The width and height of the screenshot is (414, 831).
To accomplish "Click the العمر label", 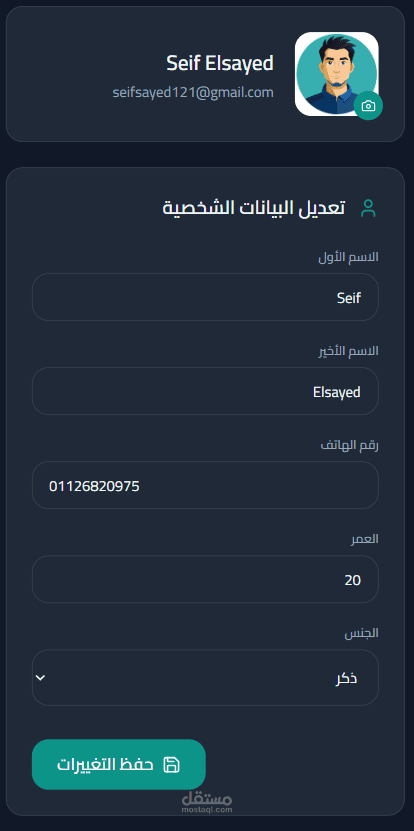I will [364, 539].
